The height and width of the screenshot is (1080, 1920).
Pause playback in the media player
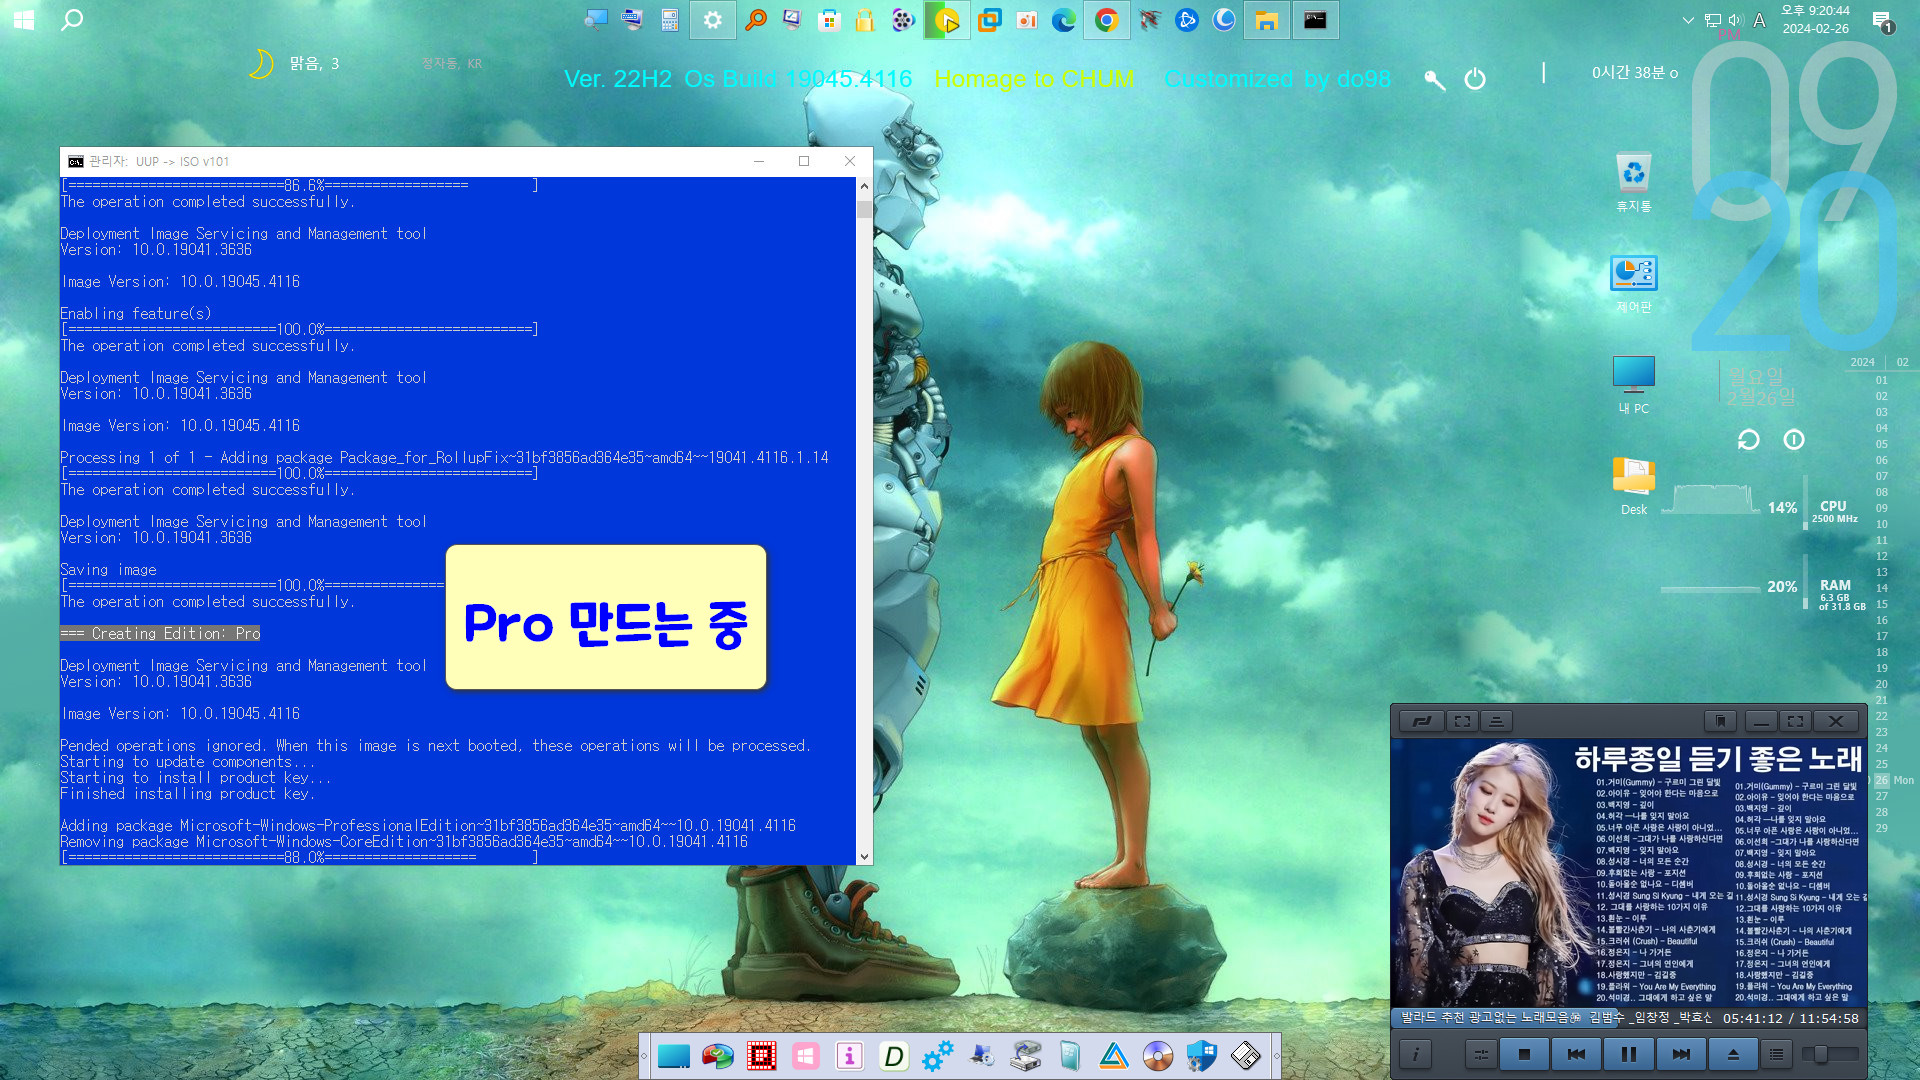point(1628,1054)
